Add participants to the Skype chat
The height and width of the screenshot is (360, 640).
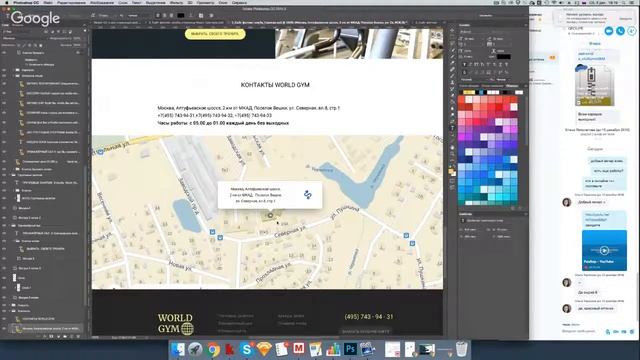631,31
